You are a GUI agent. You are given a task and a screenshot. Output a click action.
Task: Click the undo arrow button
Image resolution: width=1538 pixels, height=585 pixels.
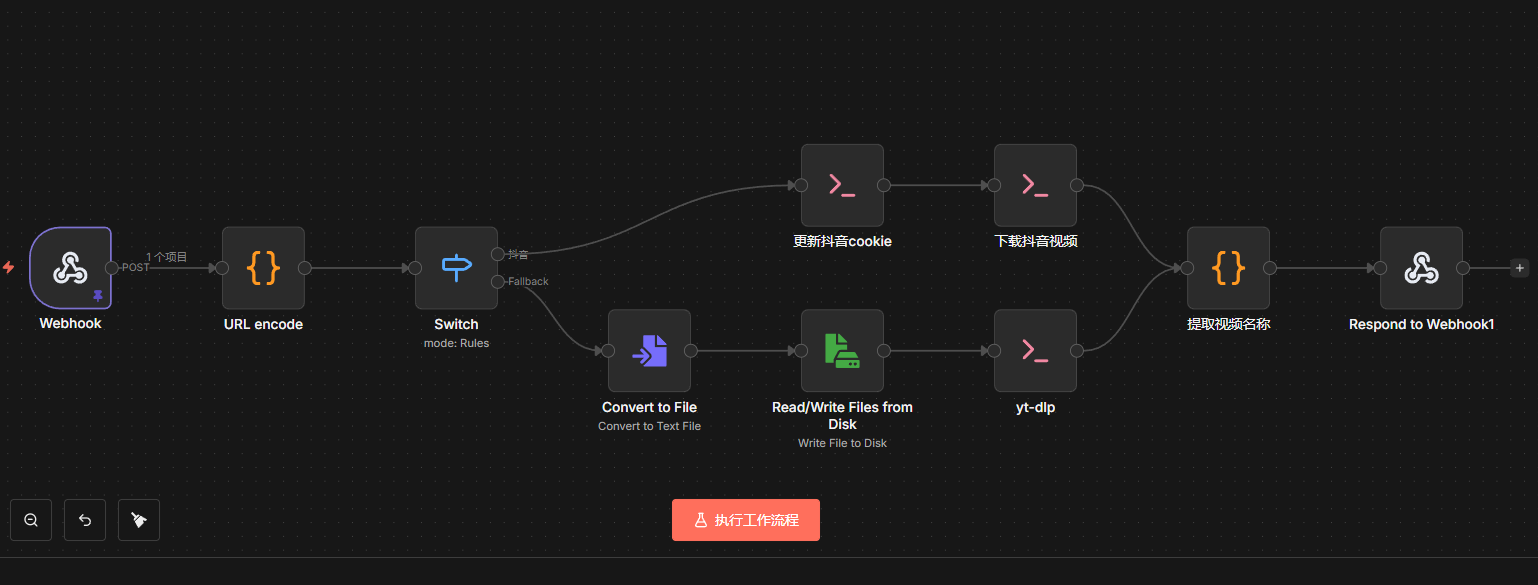click(85, 520)
